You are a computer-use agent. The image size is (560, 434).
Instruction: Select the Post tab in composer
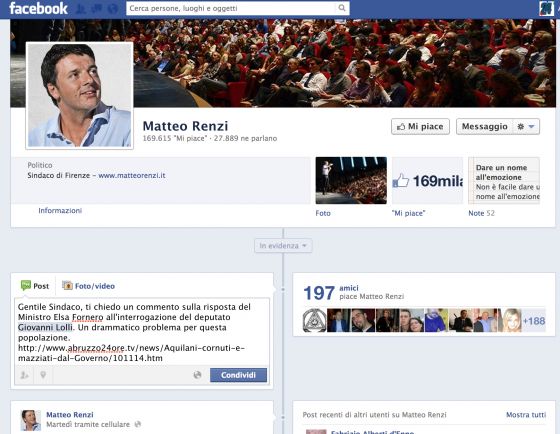coord(35,286)
